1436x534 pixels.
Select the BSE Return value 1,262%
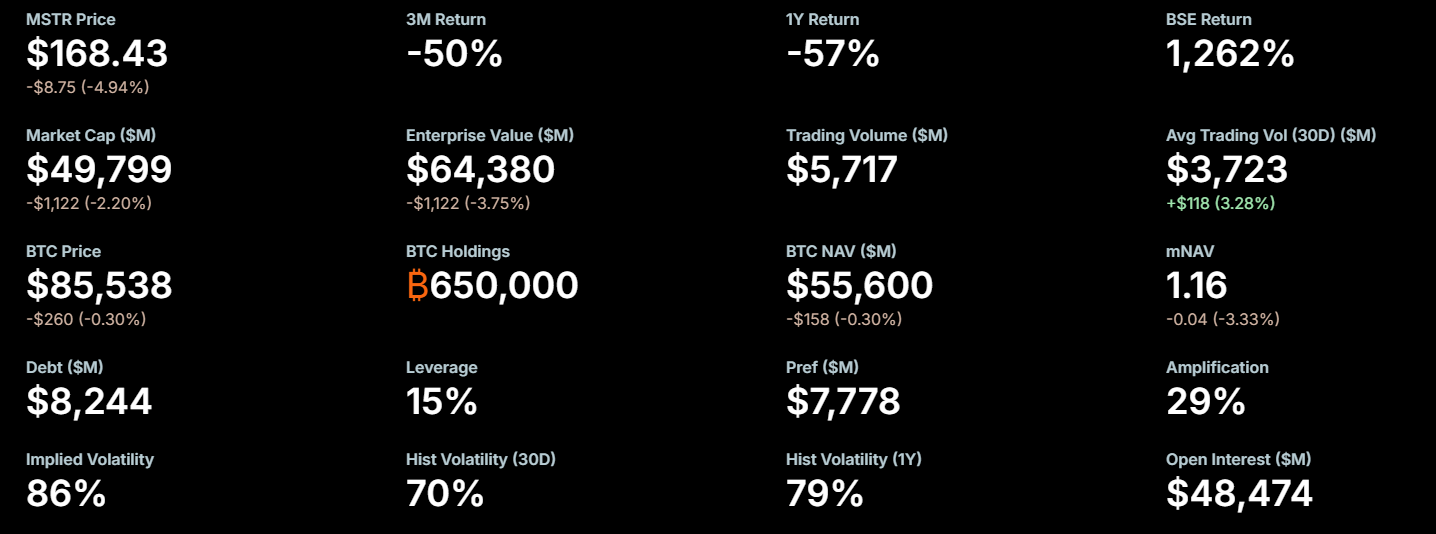coord(1230,54)
